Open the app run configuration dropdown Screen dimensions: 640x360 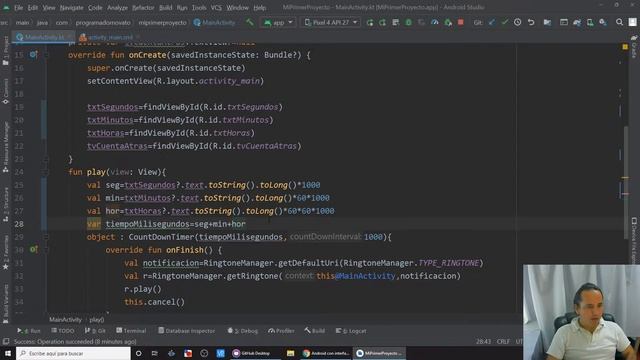(278, 22)
